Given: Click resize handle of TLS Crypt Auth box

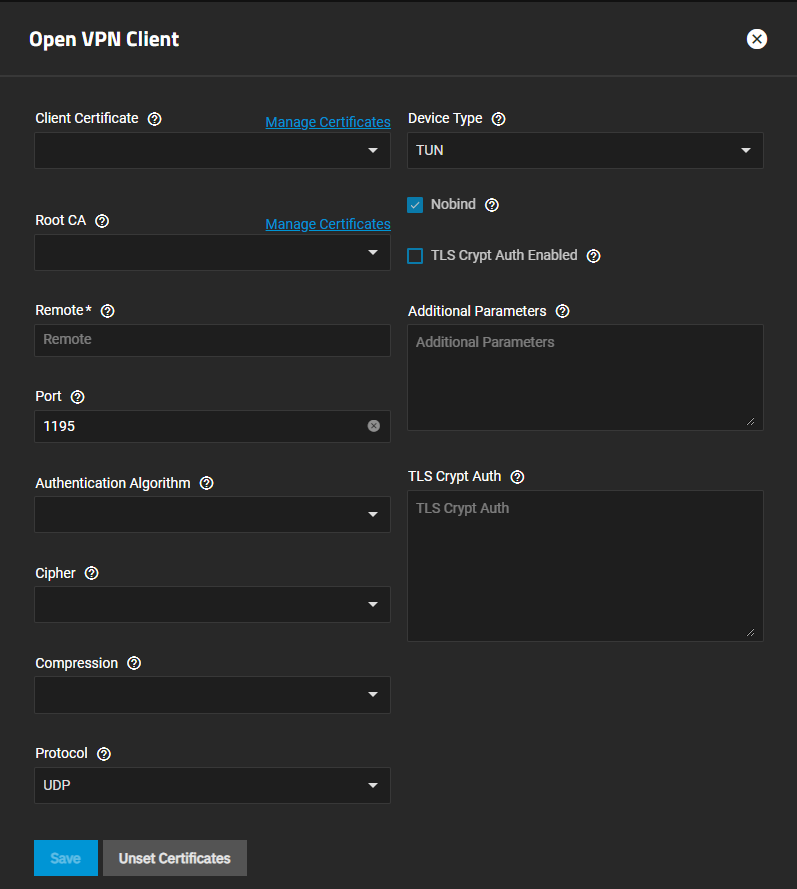Looking at the screenshot, I should click(x=751, y=632).
